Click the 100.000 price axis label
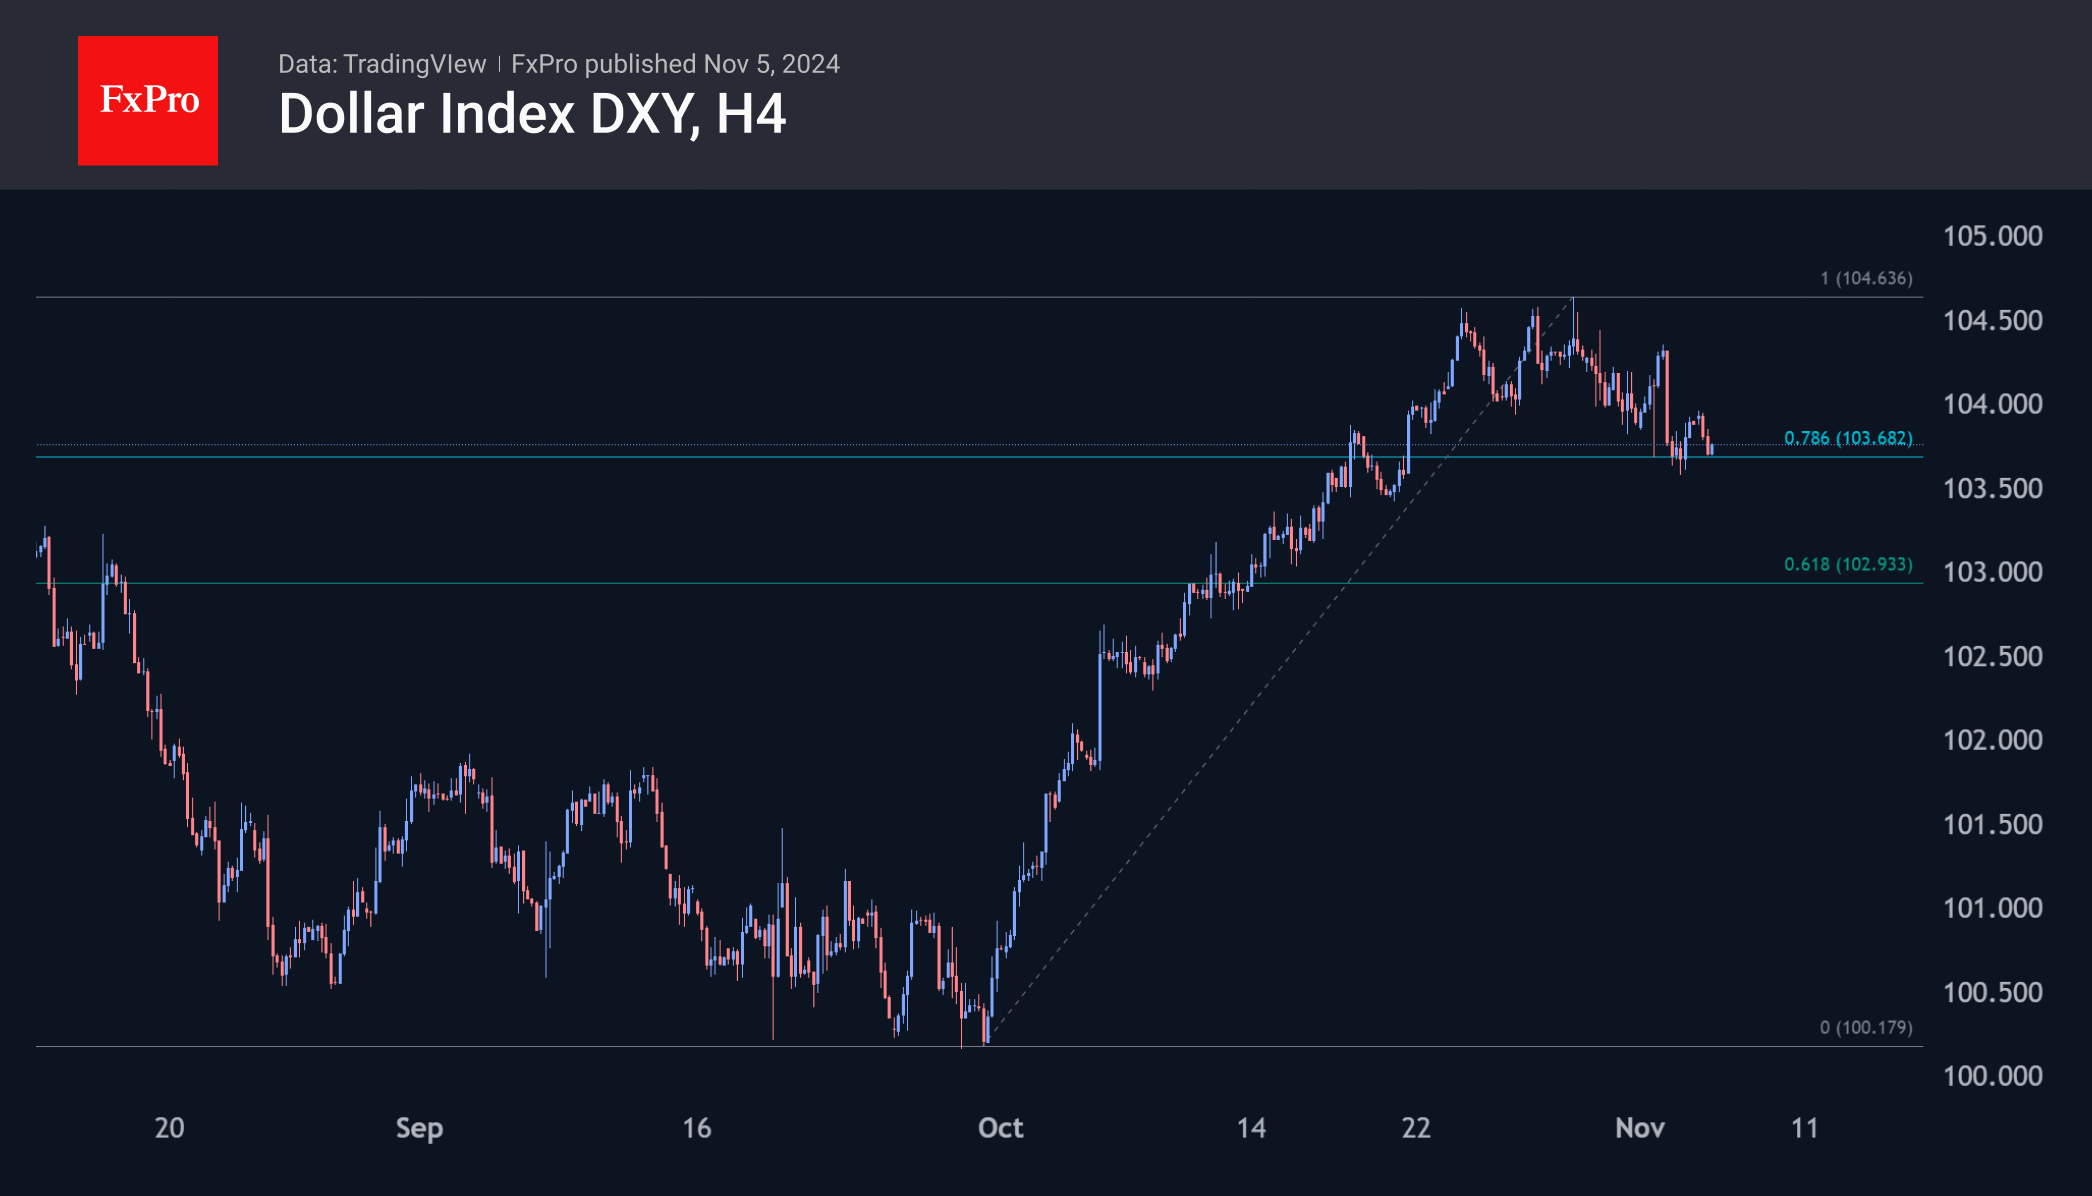The height and width of the screenshot is (1196, 2092). (1992, 1076)
